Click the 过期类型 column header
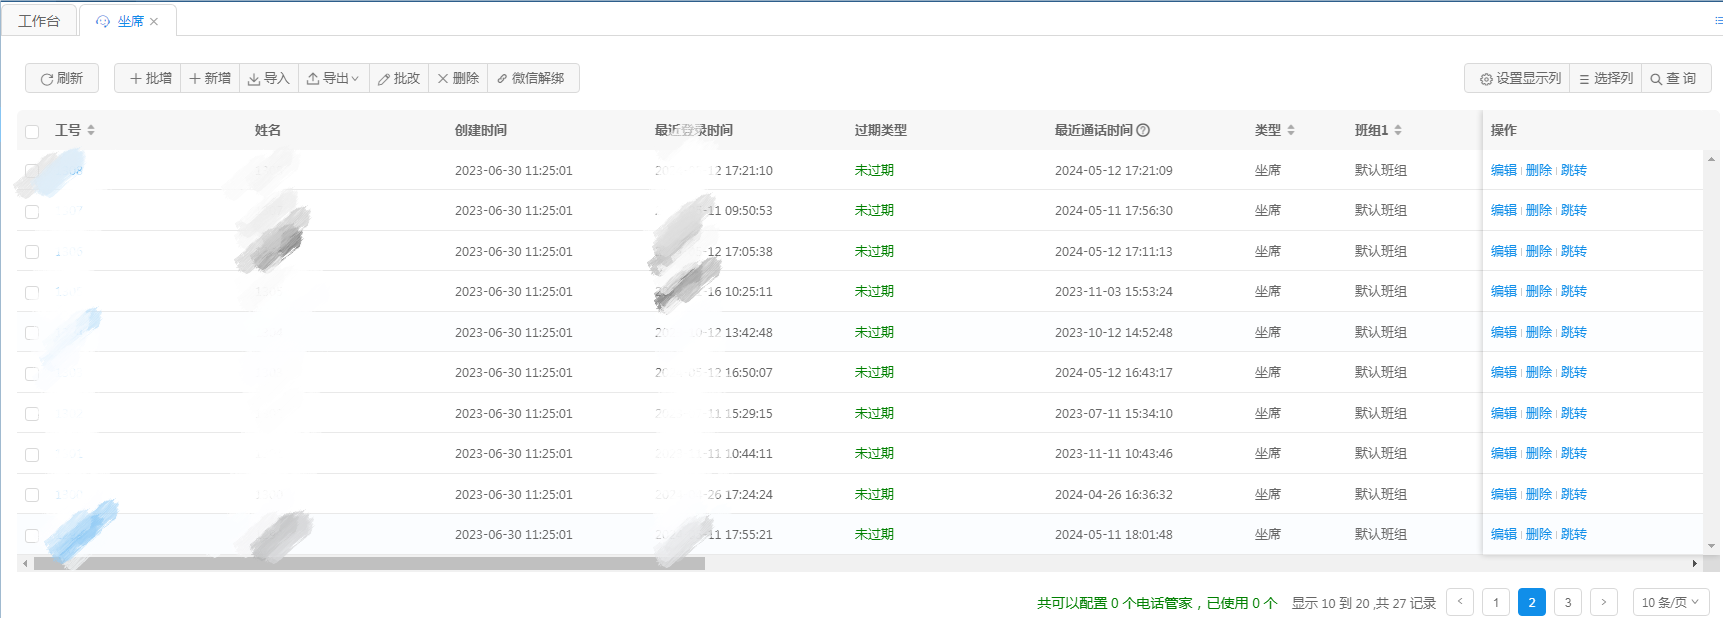1723x618 pixels. point(881,130)
